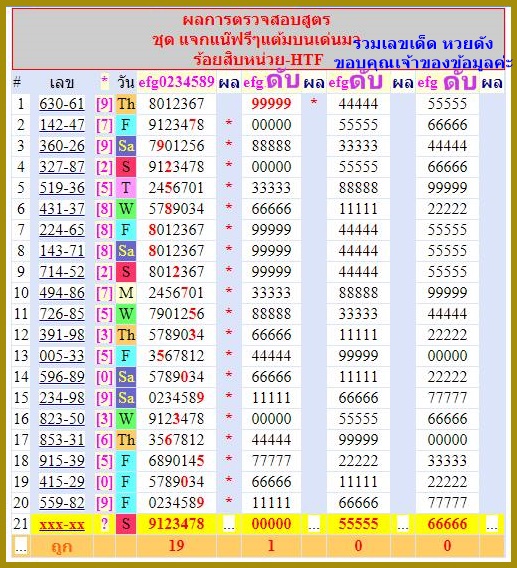This screenshot has height=568, width=517.
Task: Click the red xxx-xx link in row 21
Action: point(62,524)
